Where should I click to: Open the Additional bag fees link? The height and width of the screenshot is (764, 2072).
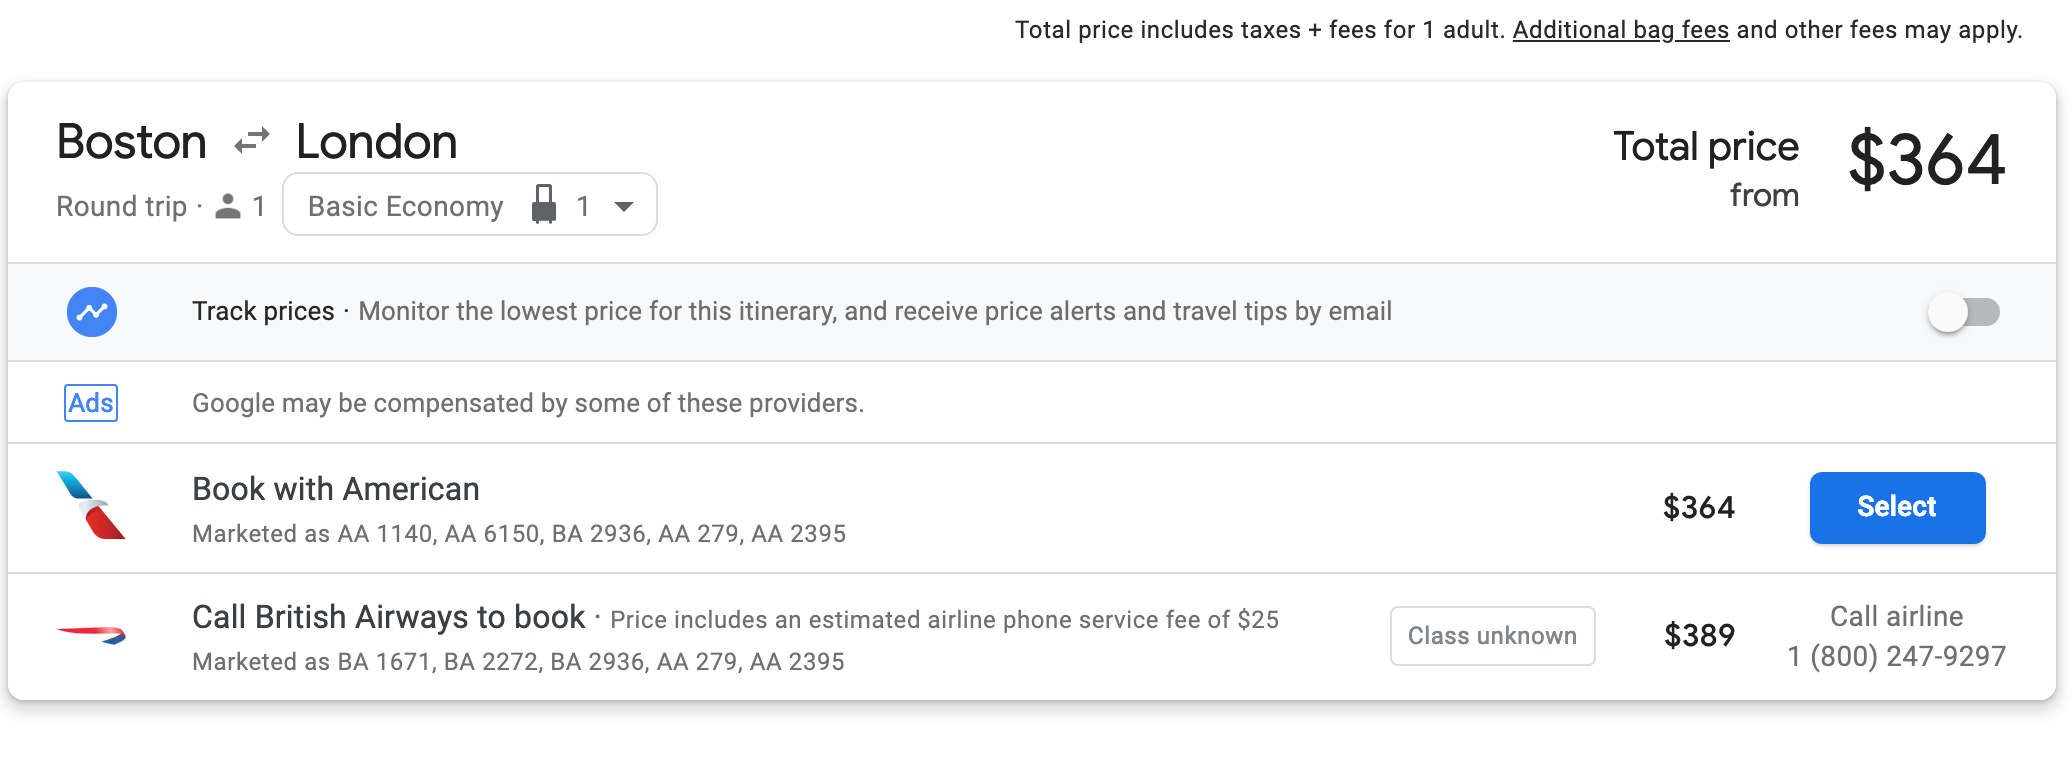coord(1620,30)
